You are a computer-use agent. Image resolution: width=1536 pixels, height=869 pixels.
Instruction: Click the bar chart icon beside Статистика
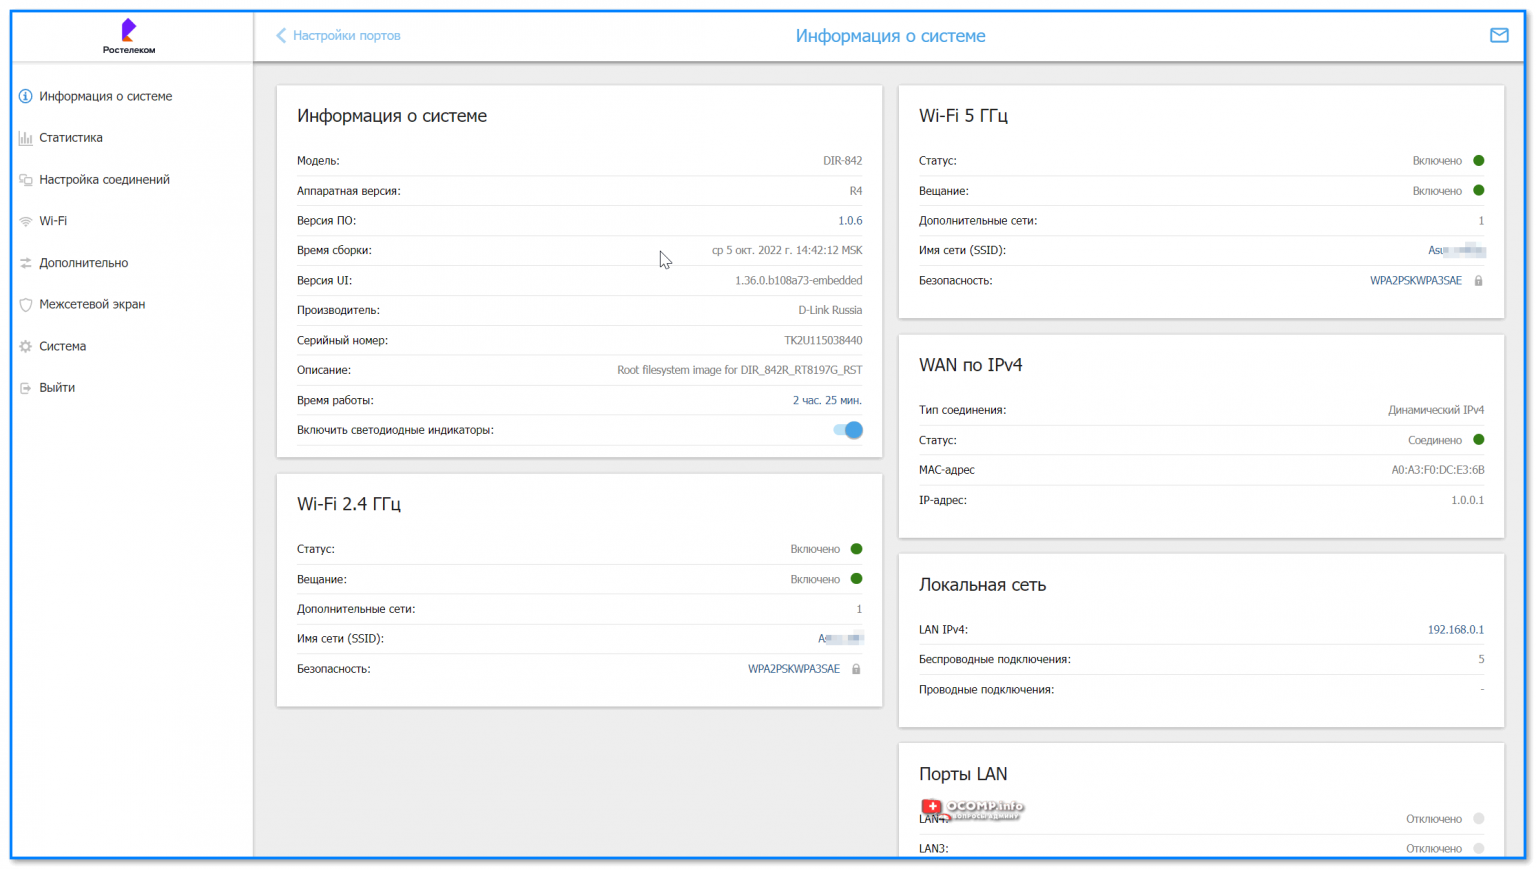(x=26, y=138)
